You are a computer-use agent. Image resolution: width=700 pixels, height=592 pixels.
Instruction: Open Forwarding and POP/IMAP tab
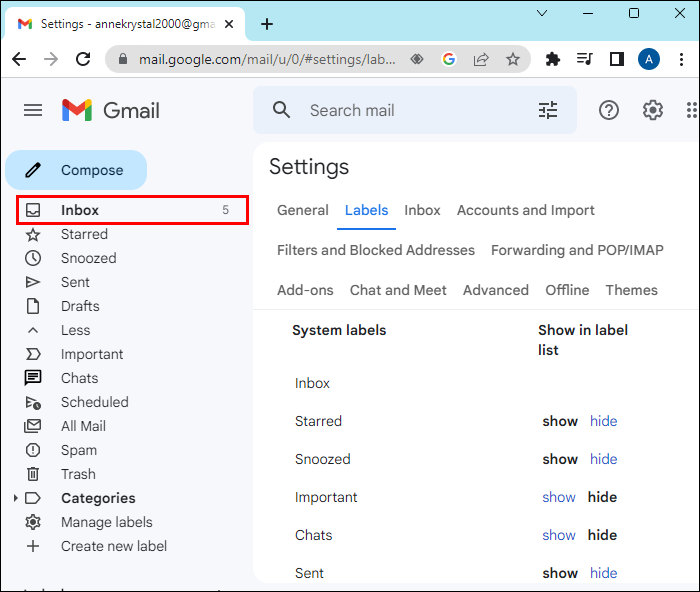point(577,250)
